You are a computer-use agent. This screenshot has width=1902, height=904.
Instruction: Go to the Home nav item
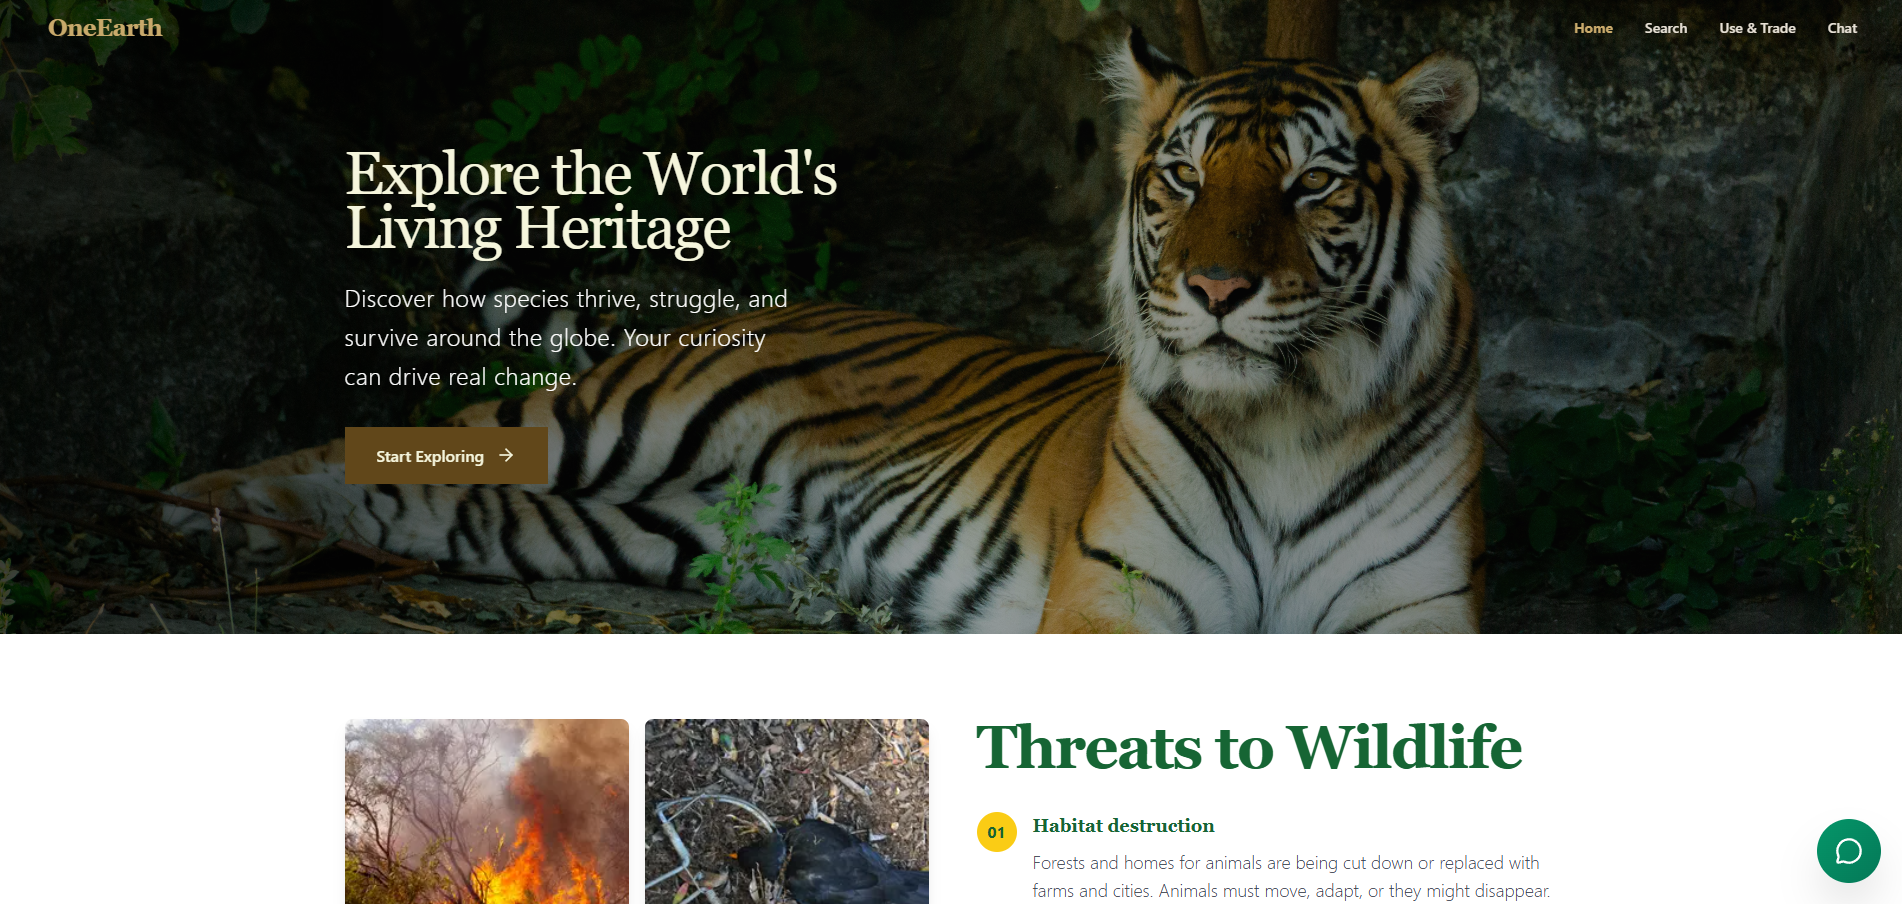coord(1593,28)
